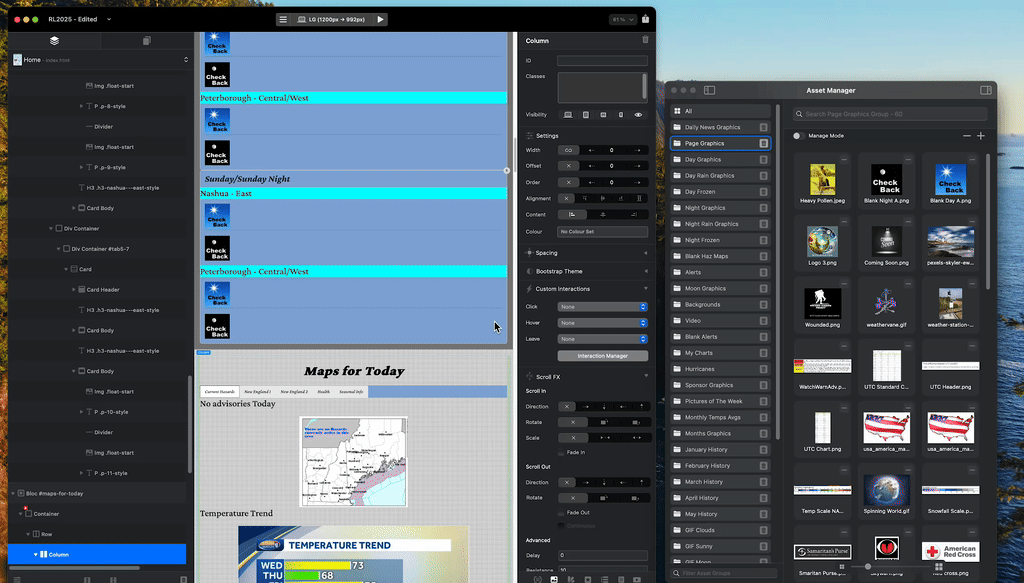
Task: Delete the Page Graphics asset group
Action: (763, 144)
